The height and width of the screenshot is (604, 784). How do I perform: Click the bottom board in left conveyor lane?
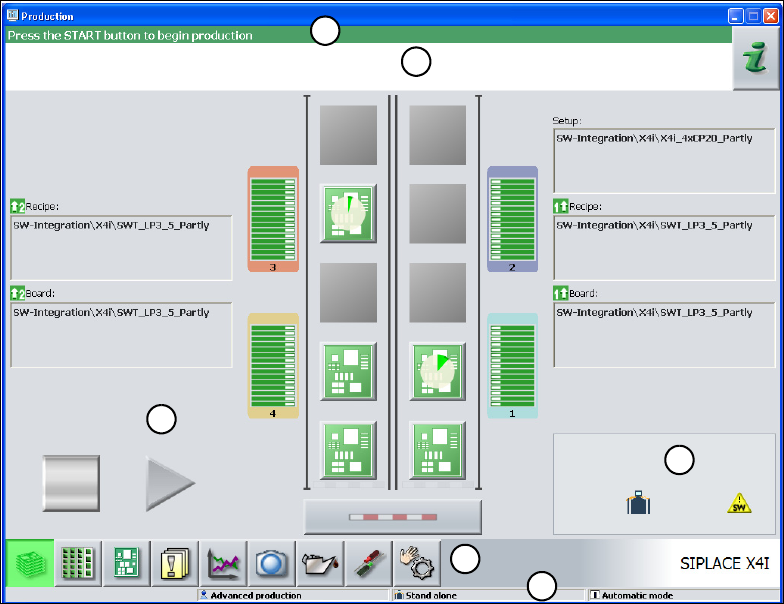[x=348, y=450]
